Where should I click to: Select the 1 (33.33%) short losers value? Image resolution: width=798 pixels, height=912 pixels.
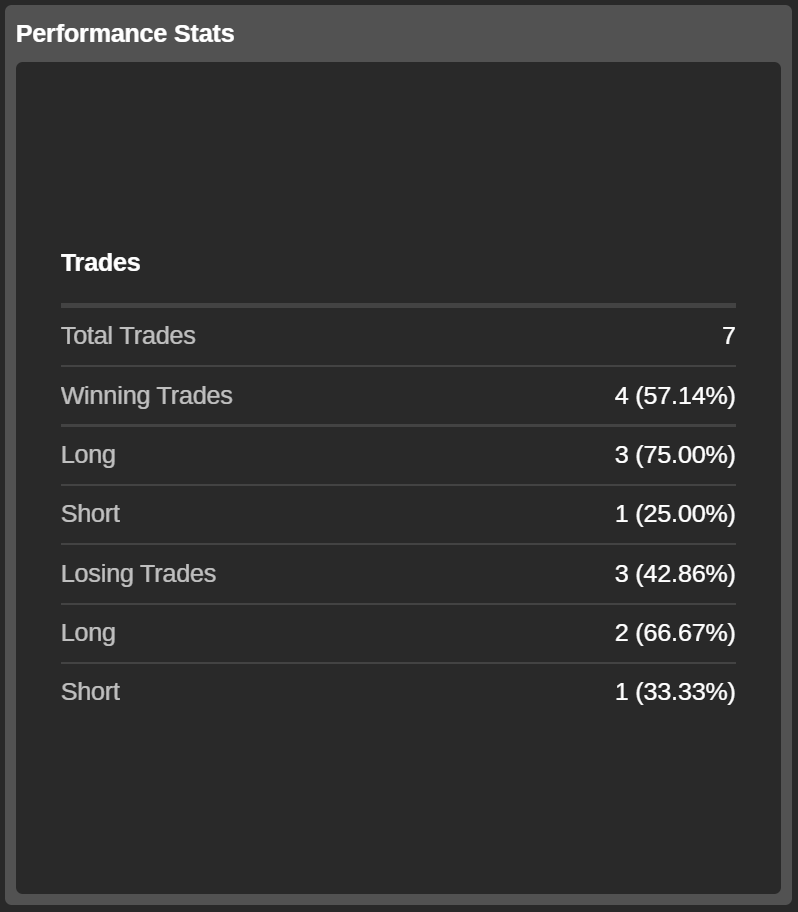[x=674, y=692]
